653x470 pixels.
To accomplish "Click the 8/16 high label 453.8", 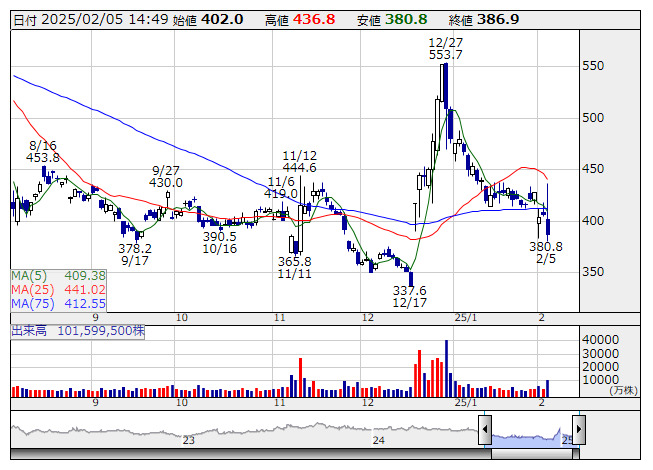I will click(x=43, y=158).
